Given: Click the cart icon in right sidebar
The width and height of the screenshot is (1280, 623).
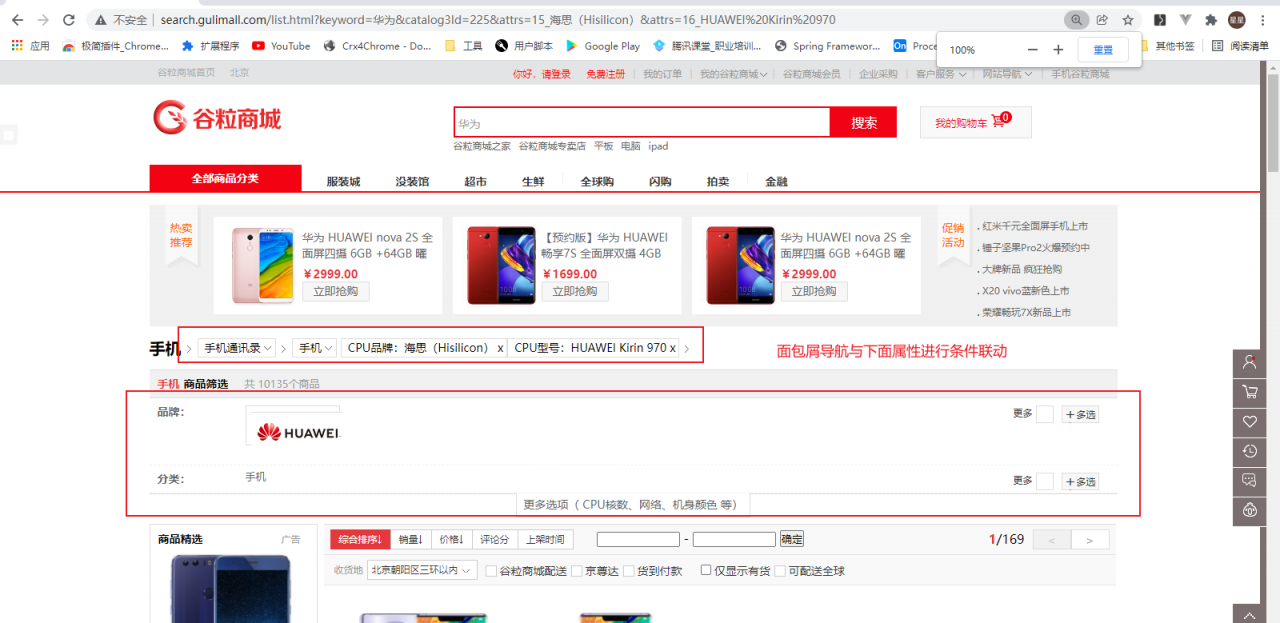Looking at the screenshot, I should pyautogui.click(x=1249, y=392).
